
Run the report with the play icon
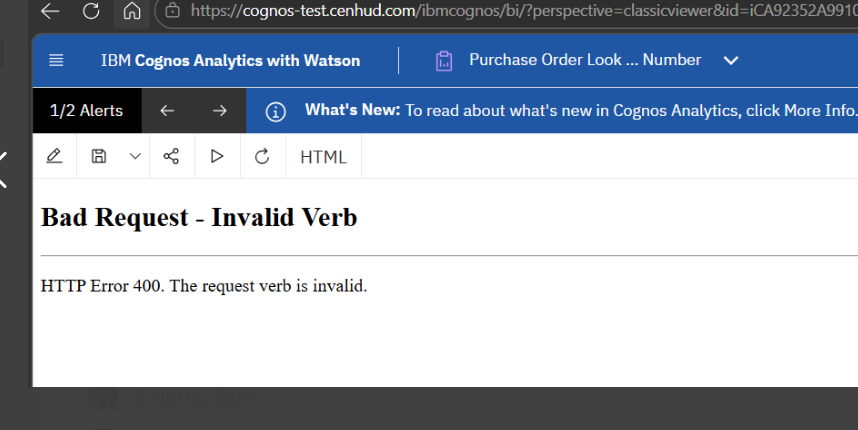pos(217,156)
